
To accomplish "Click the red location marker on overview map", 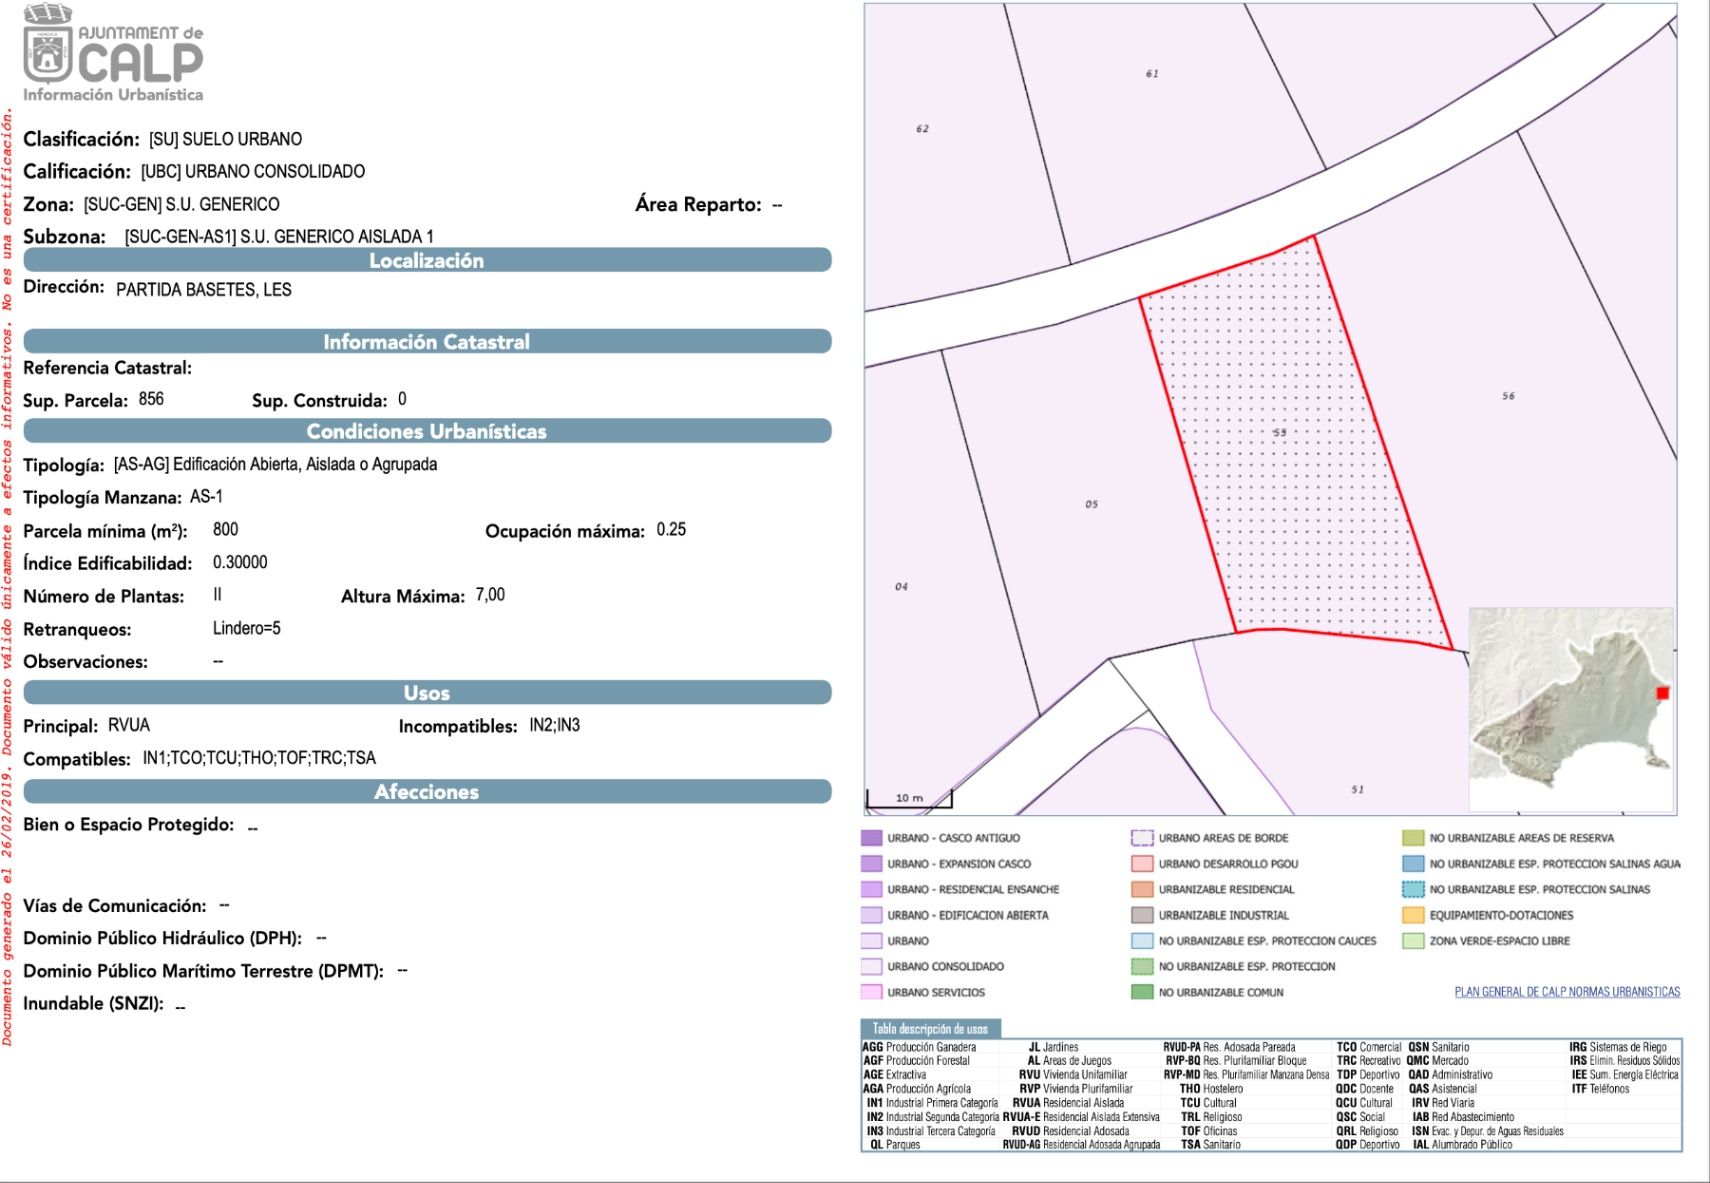I will coord(1662,693).
